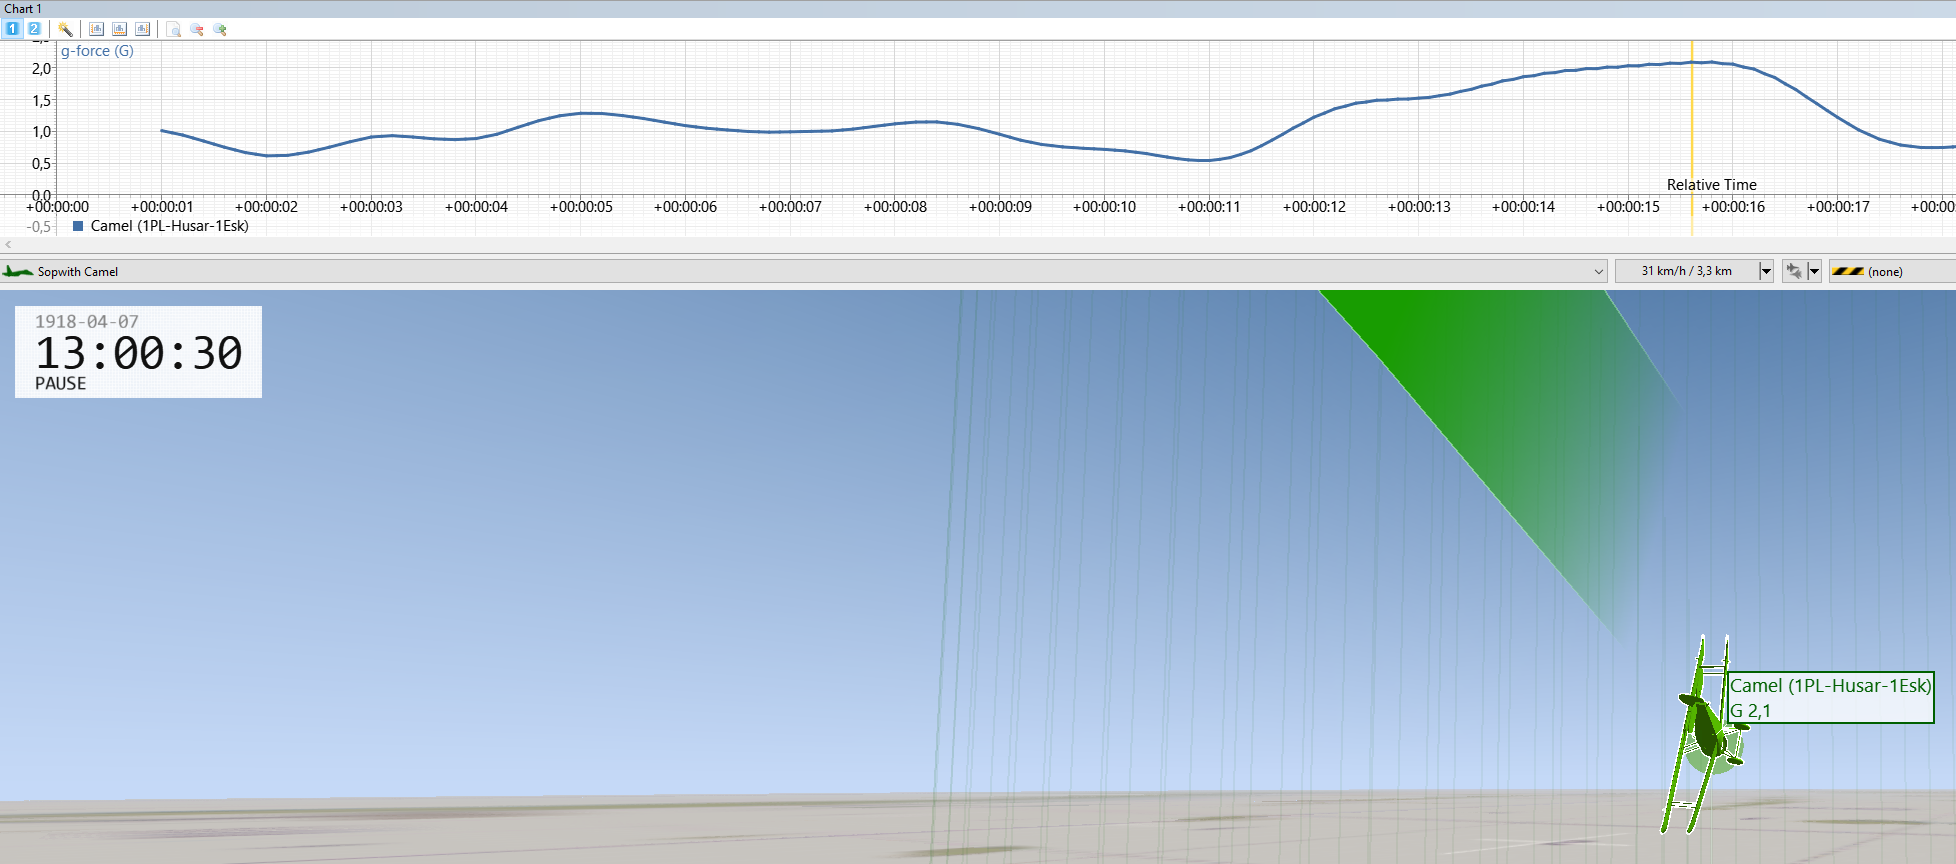Zoom out the chart with minus magnifier
Image resolution: width=1956 pixels, height=864 pixels.
tap(197, 29)
